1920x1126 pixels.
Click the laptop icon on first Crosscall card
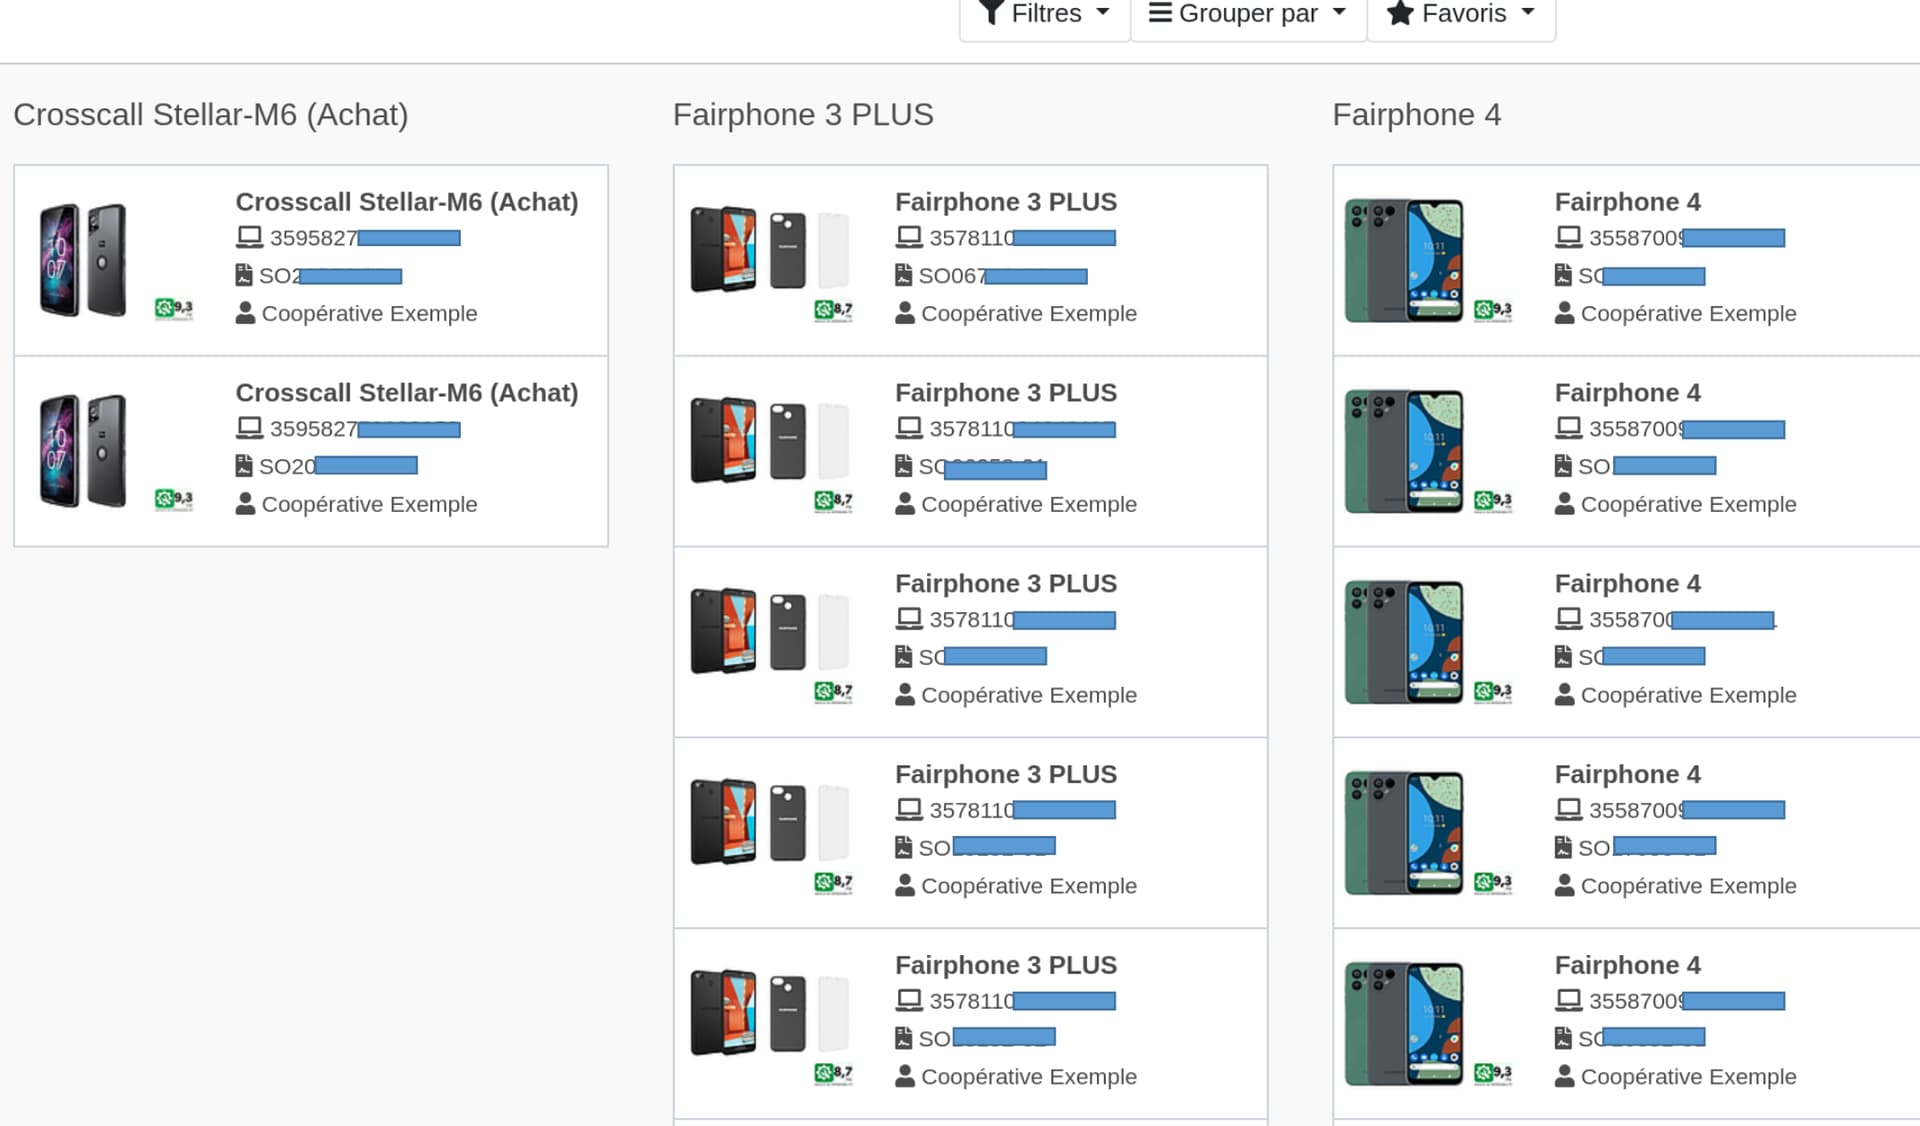coord(249,238)
